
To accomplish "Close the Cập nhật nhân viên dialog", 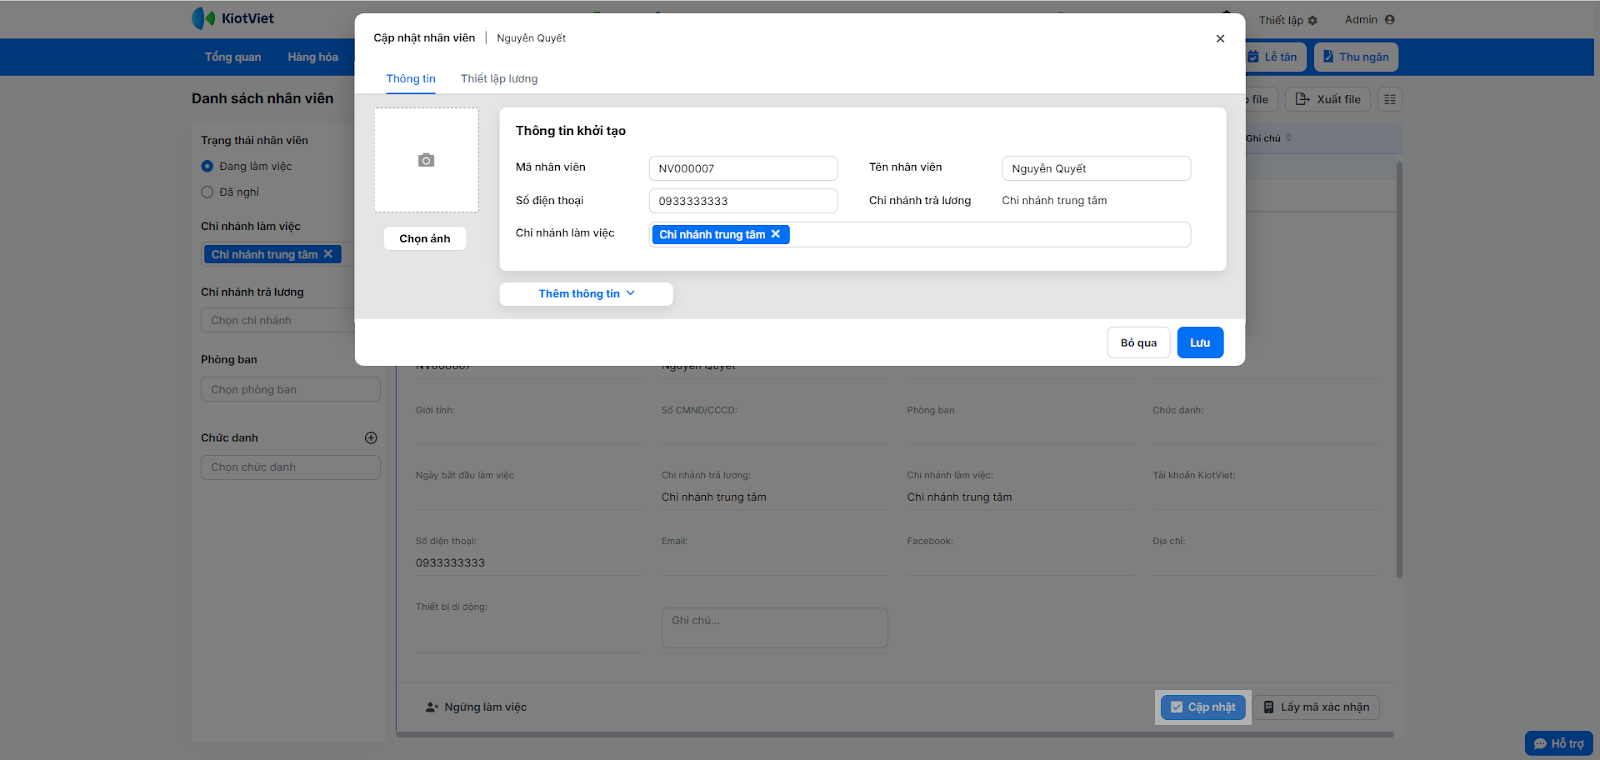I will click(x=1220, y=38).
